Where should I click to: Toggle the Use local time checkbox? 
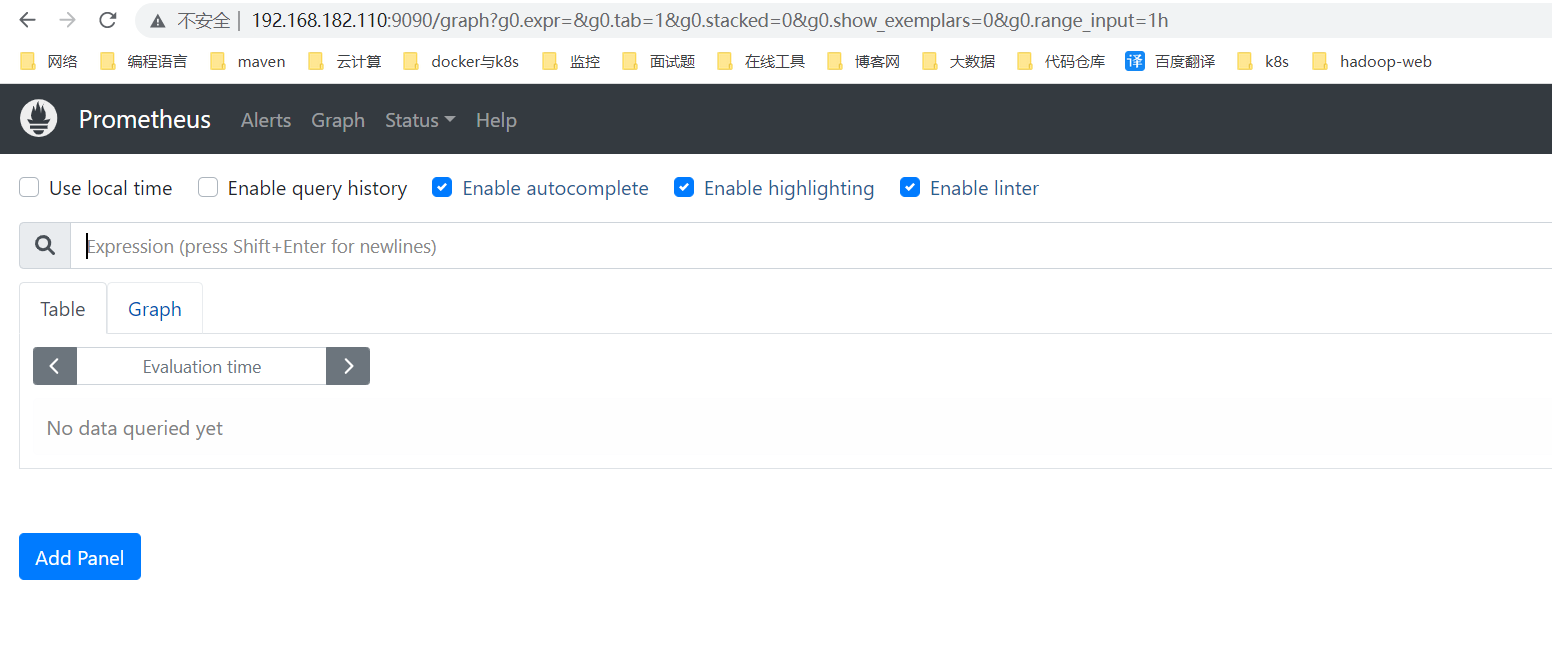point(30,187)
